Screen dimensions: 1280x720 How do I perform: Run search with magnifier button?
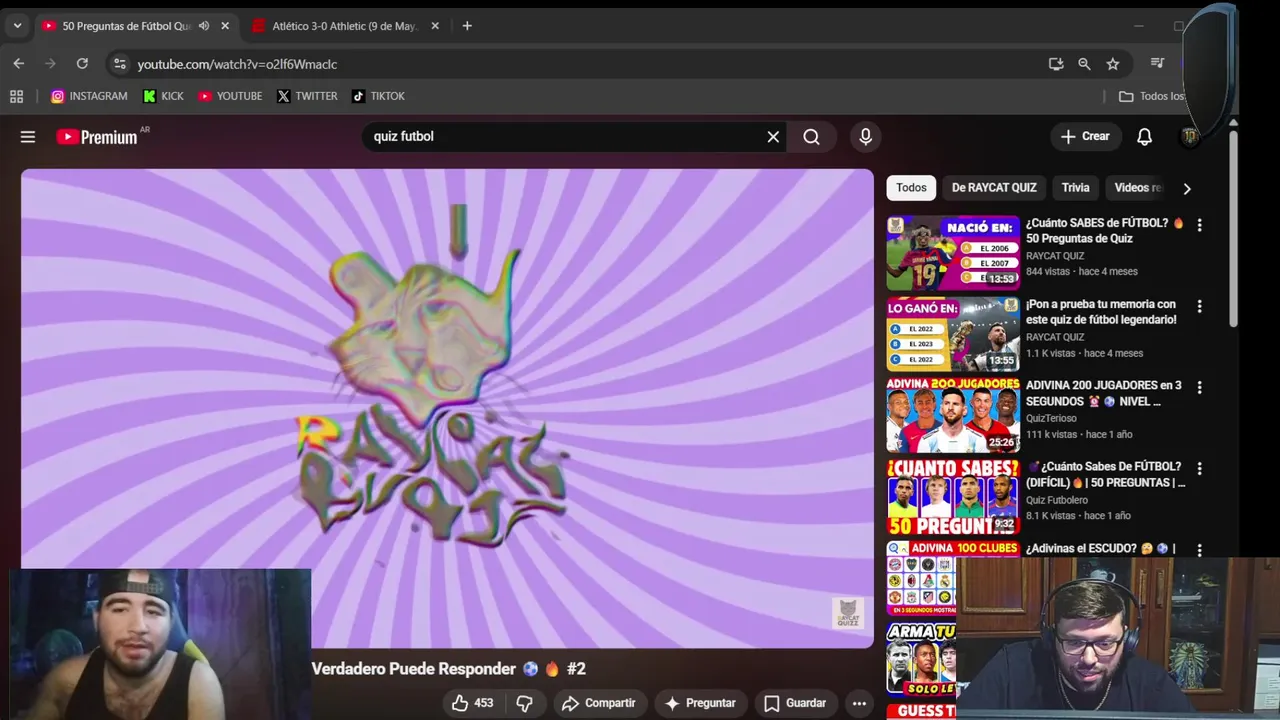click(x=811, y=137)
